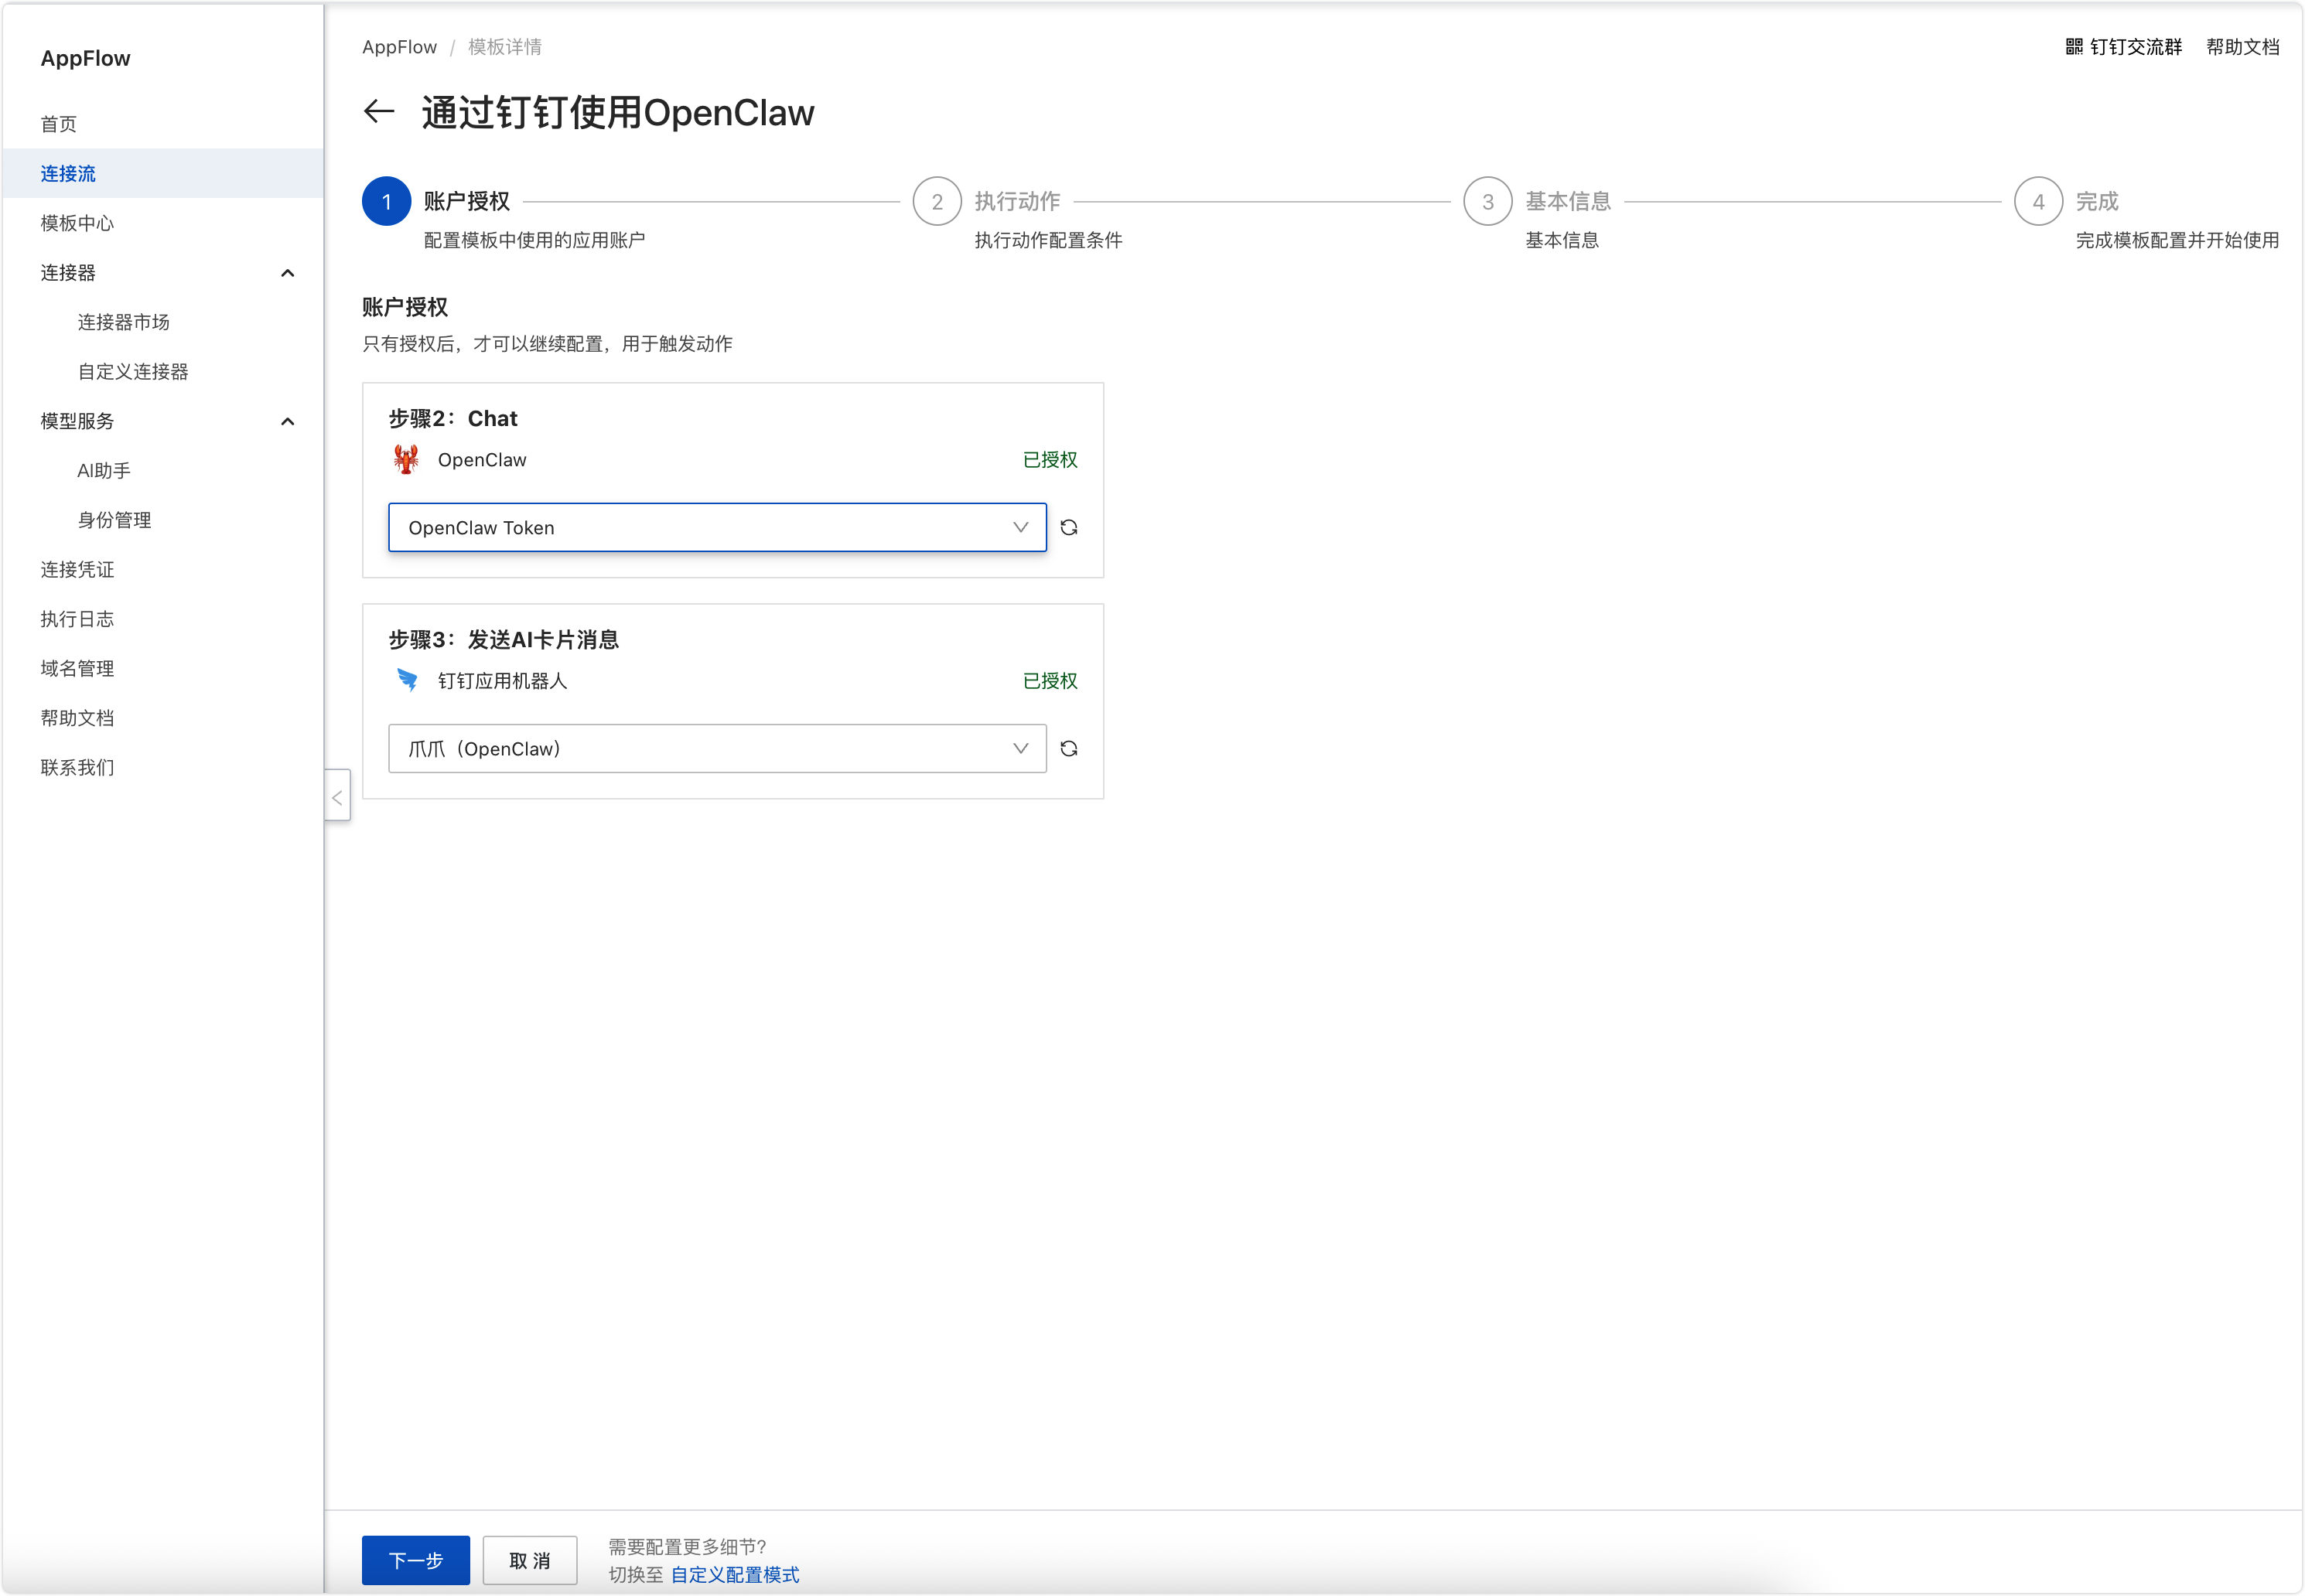
Task: Open the DingTalk group QR code icon
Action: point(2074,47)
